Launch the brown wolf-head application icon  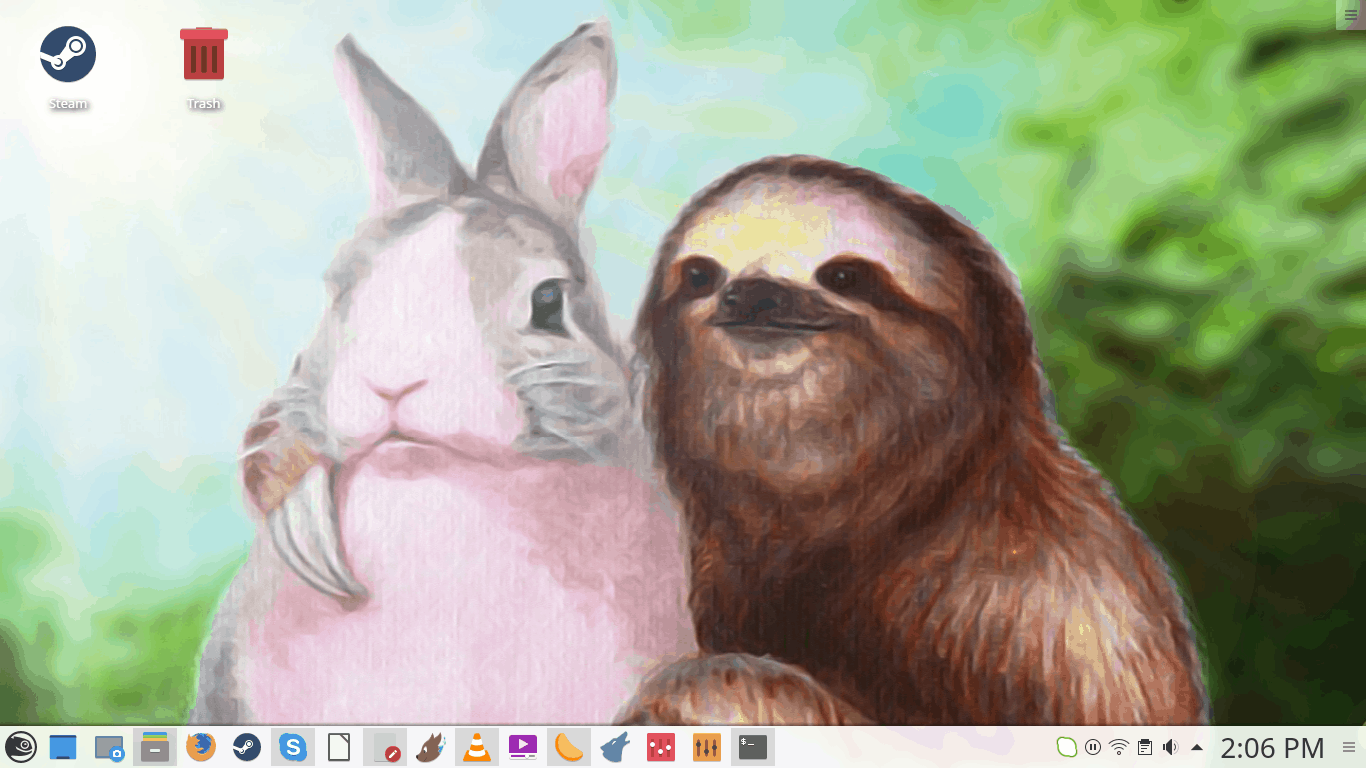431,747
